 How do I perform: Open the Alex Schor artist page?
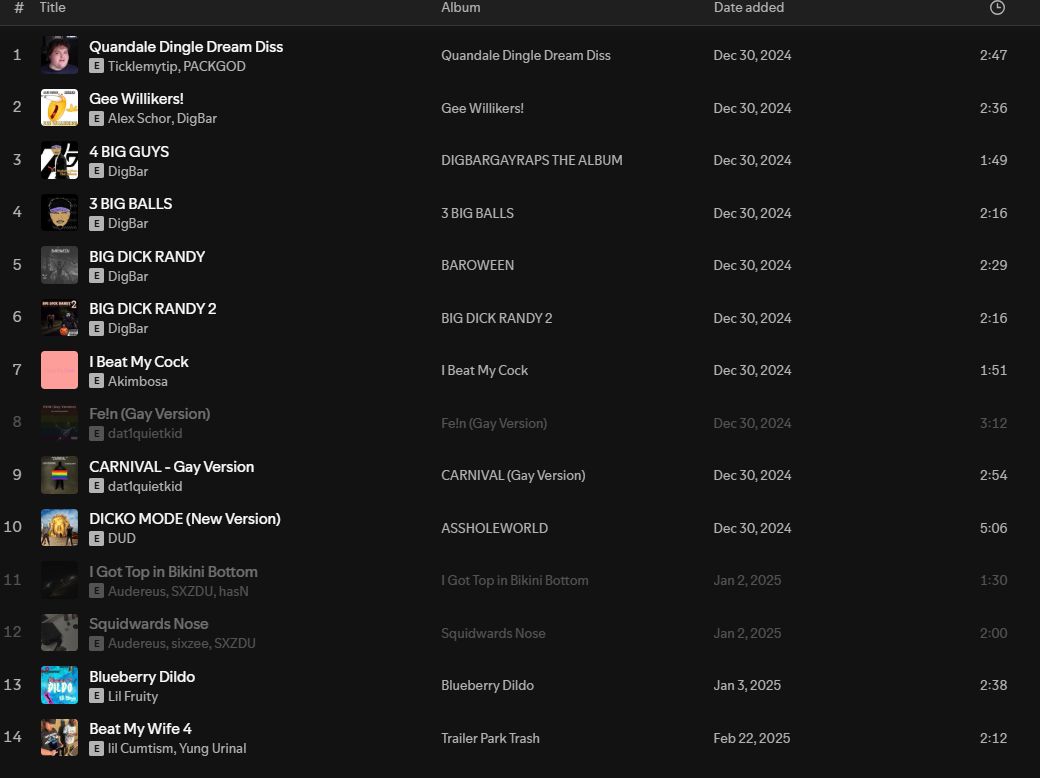point(139,118)
